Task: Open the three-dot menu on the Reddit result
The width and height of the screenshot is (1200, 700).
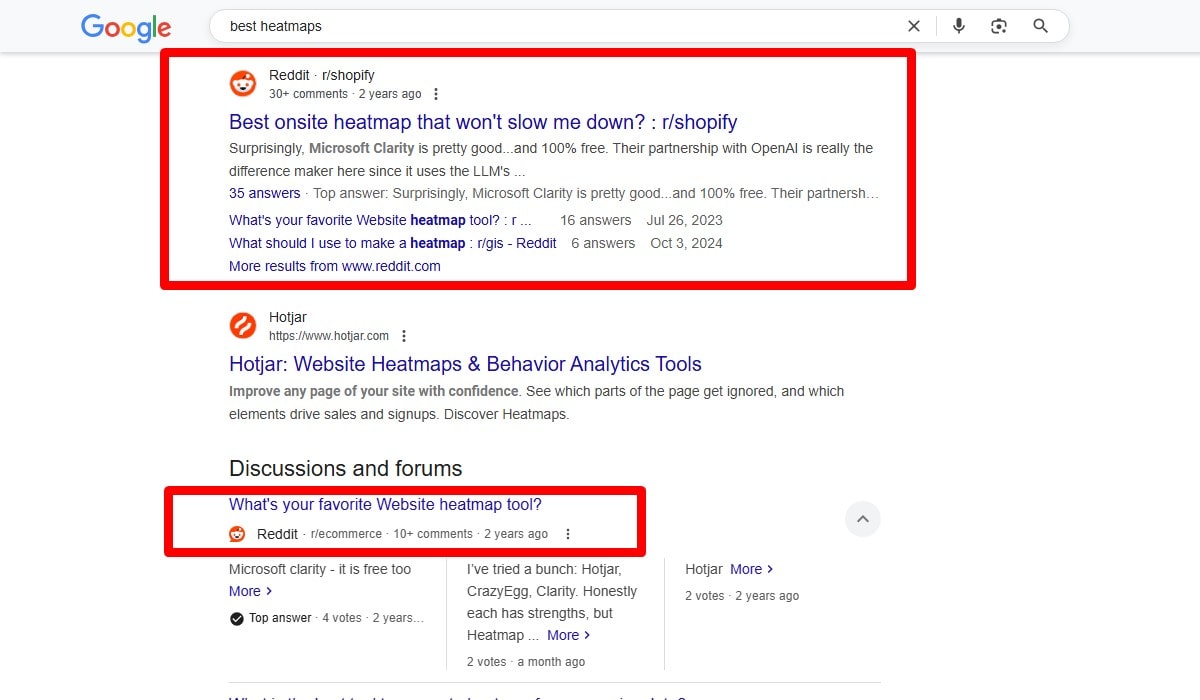Action: click(436, 93)
